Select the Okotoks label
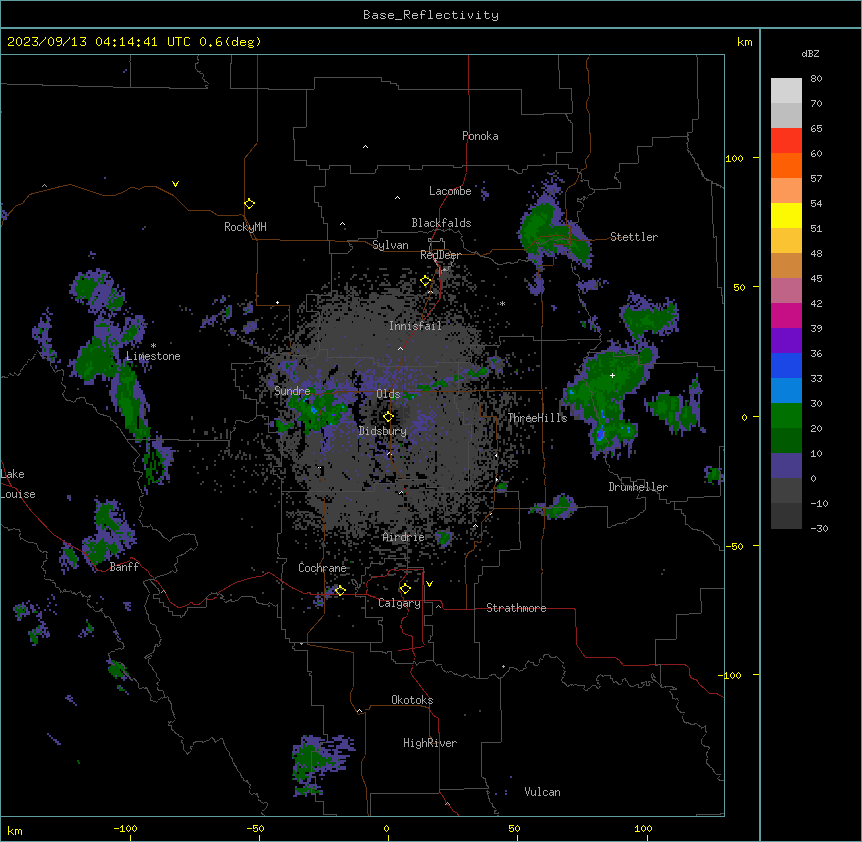Image resolution: width=862 pixels, height=842 pixels. click(412, 700)
